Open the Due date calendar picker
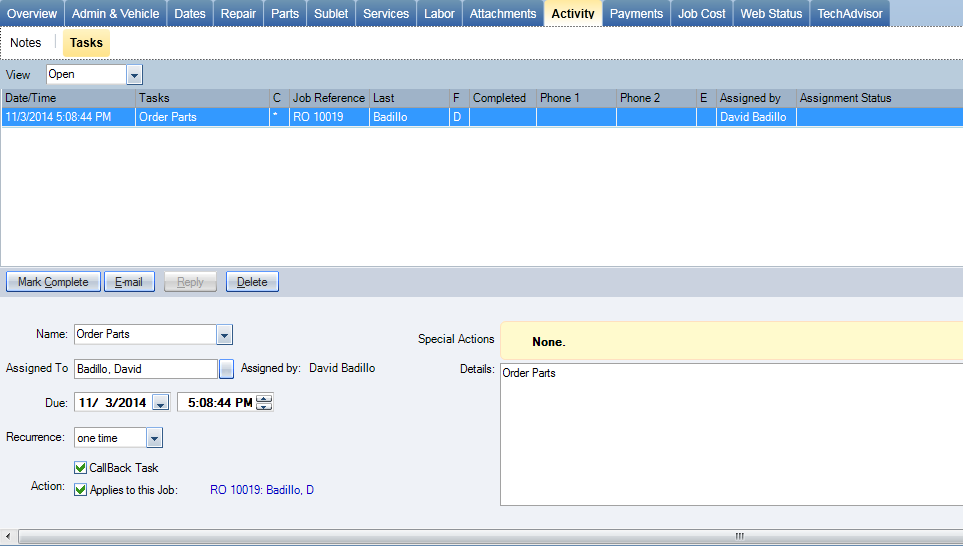The height and width of the screenshot is (546, 963). pyautogui.click(x=160, y=403)
